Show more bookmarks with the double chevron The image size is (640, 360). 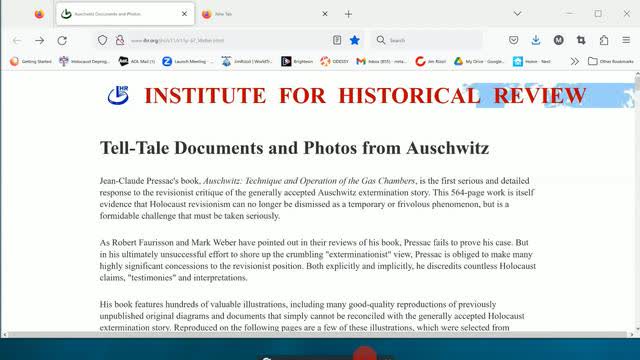[575, 61]
